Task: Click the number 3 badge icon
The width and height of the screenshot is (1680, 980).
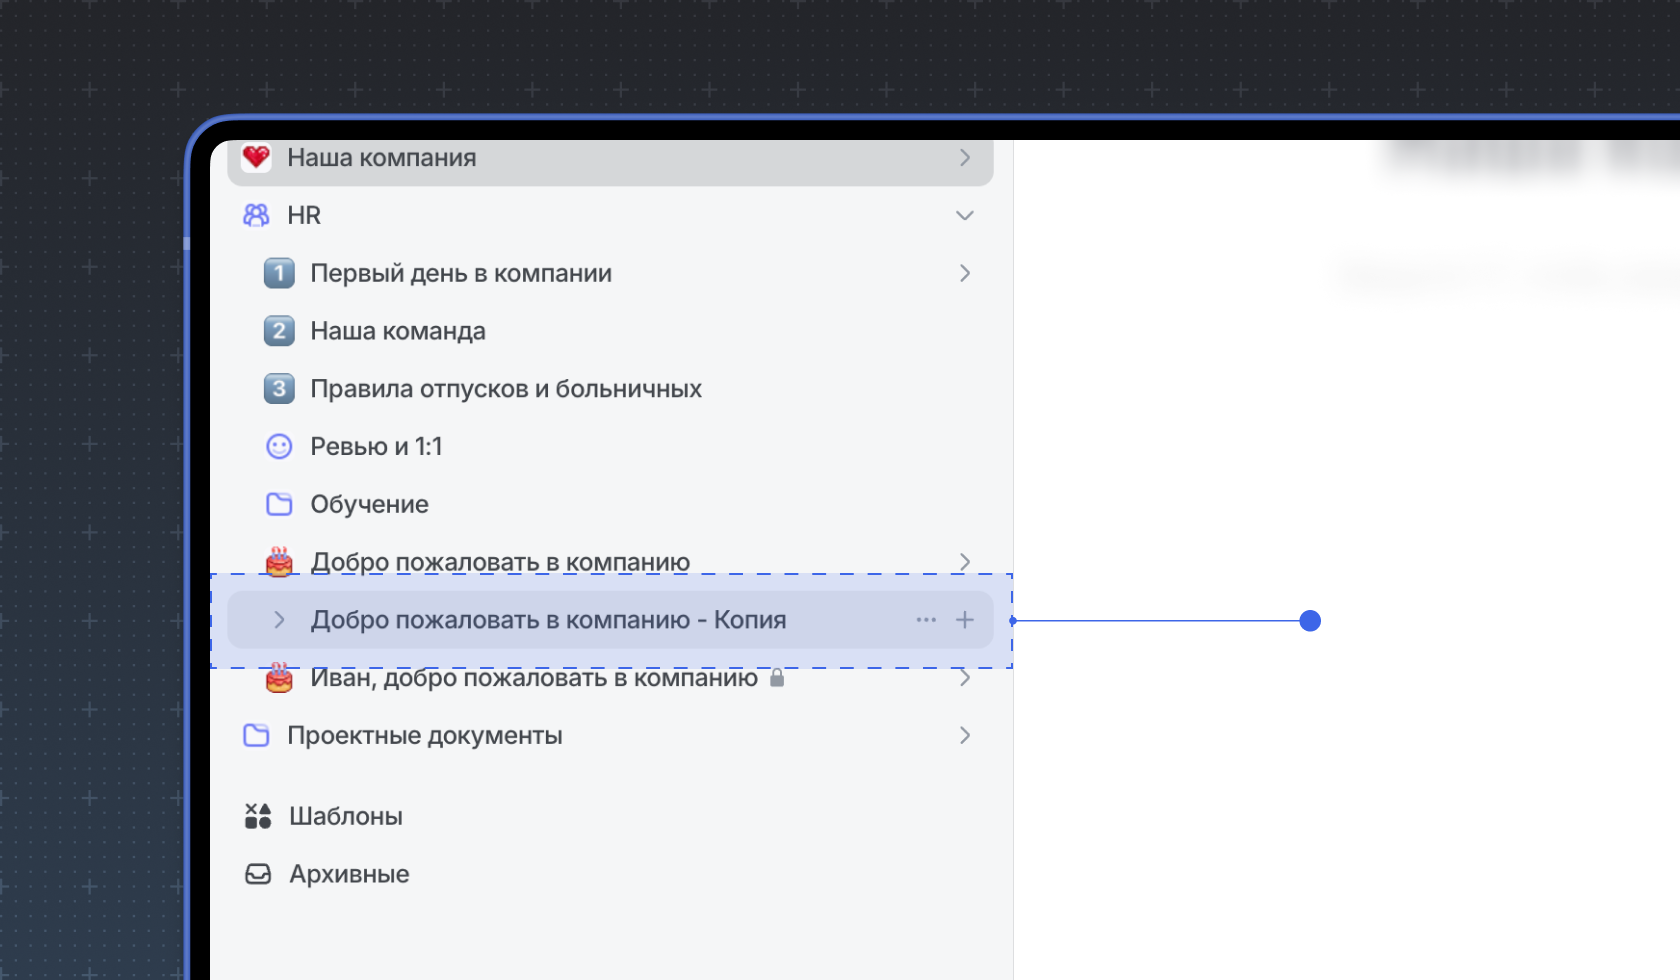Action: 279,389
